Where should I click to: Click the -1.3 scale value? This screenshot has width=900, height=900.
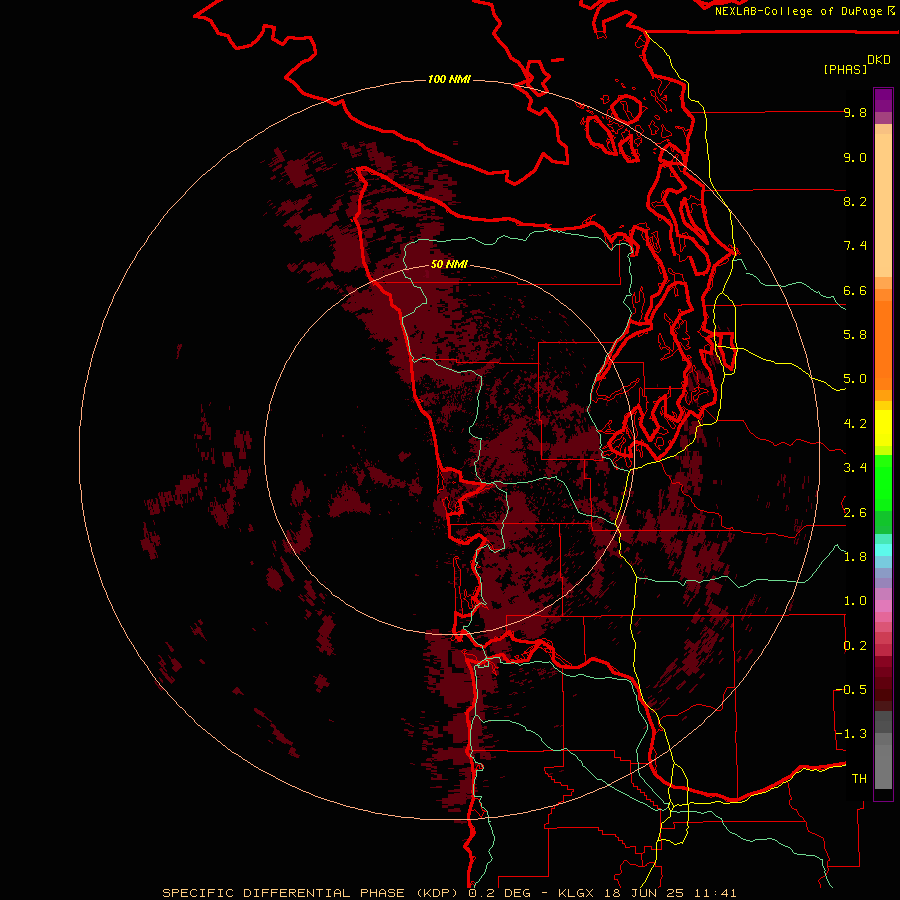[851, 734]
